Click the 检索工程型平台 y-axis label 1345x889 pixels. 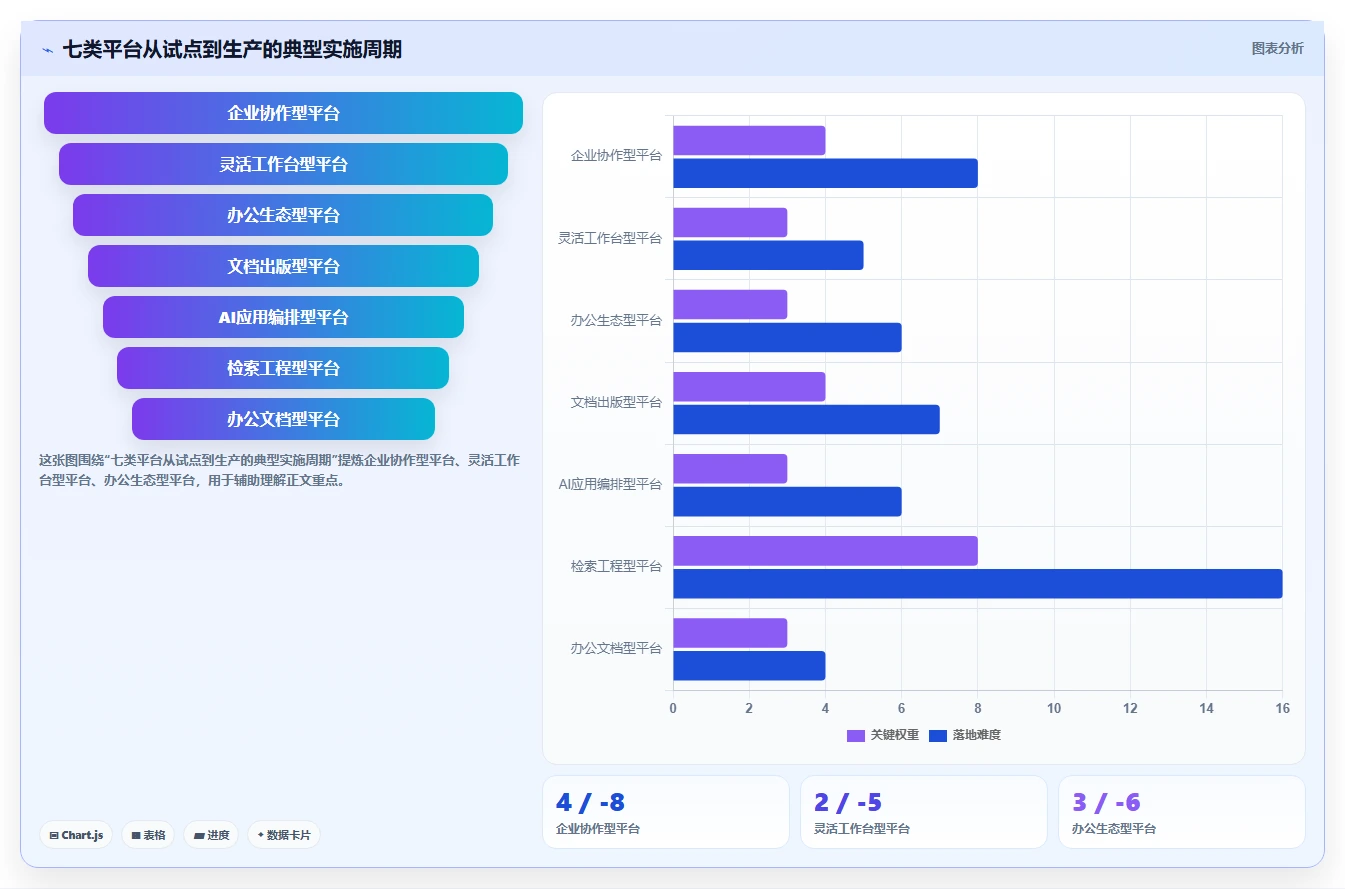tap(616, 567)
